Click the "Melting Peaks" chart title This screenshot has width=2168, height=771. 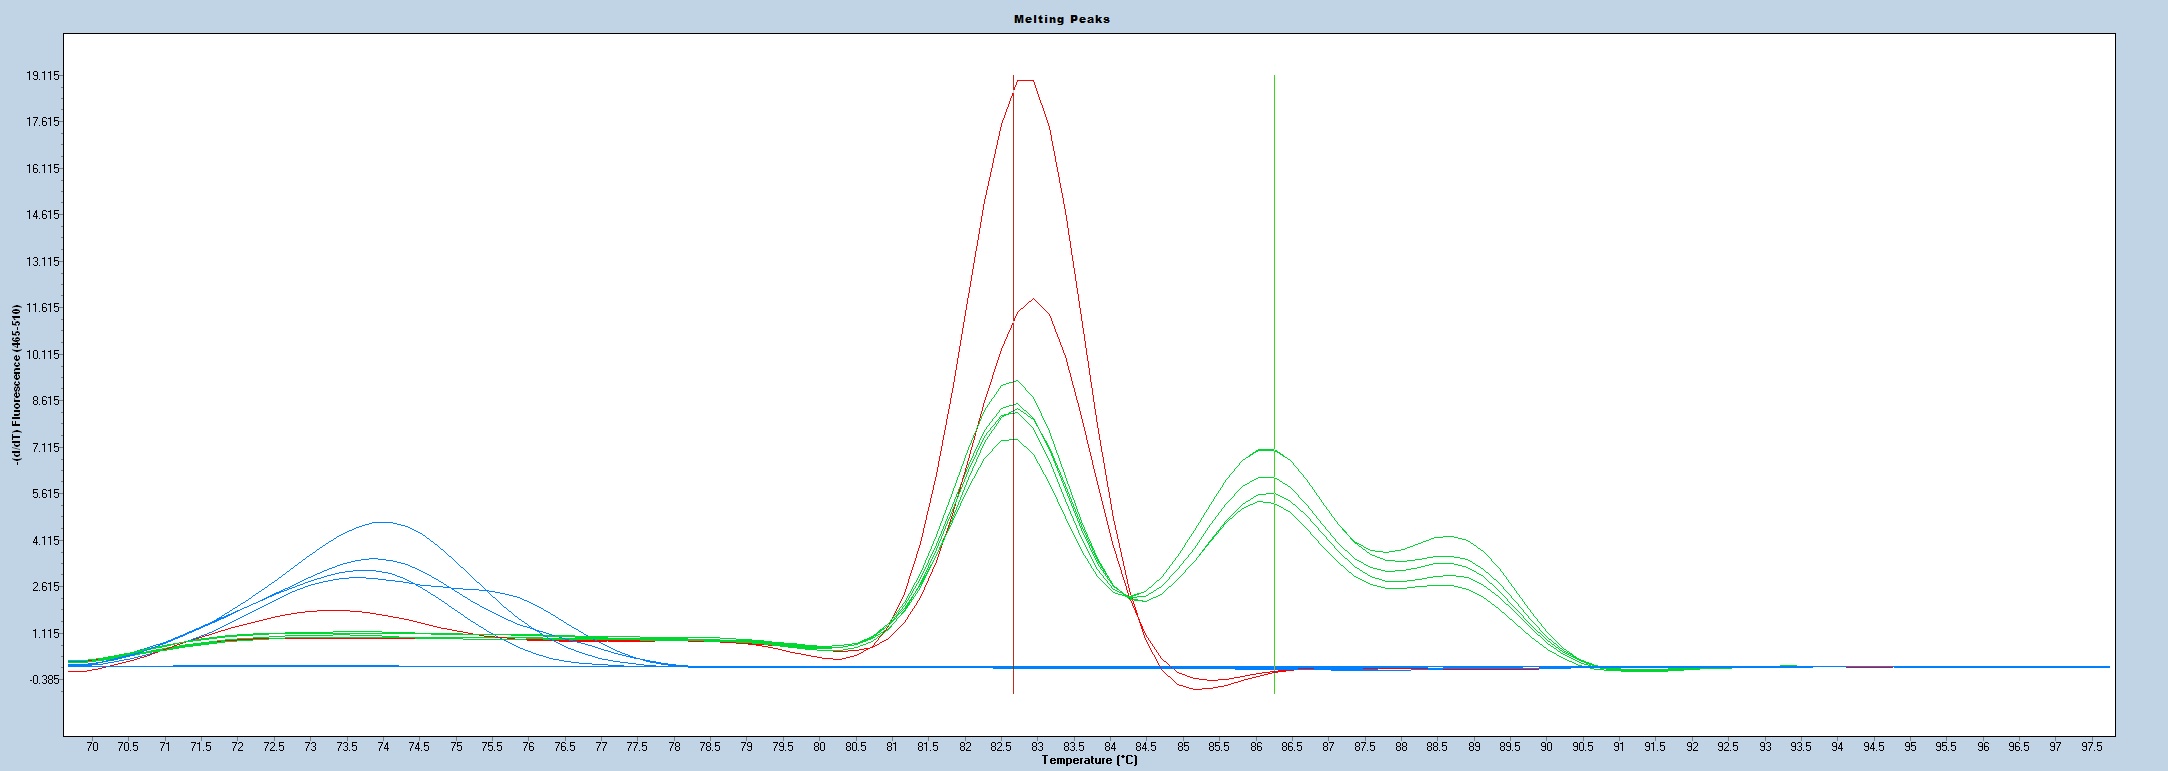coord(1061,19)
